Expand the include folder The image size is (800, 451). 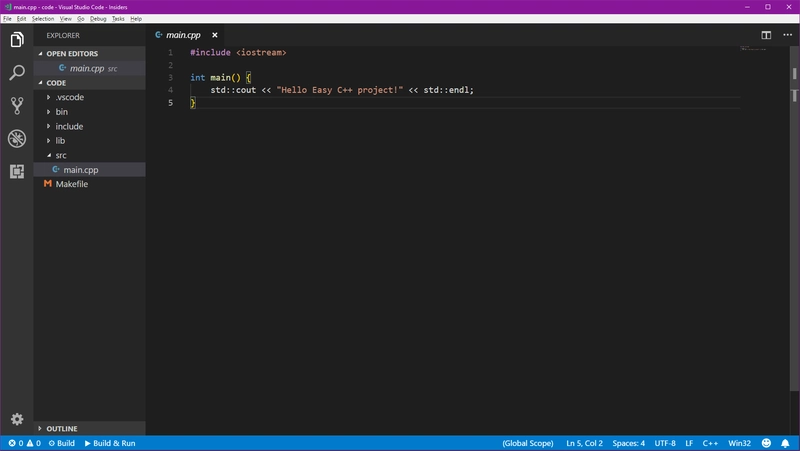(x=69, y=127)
